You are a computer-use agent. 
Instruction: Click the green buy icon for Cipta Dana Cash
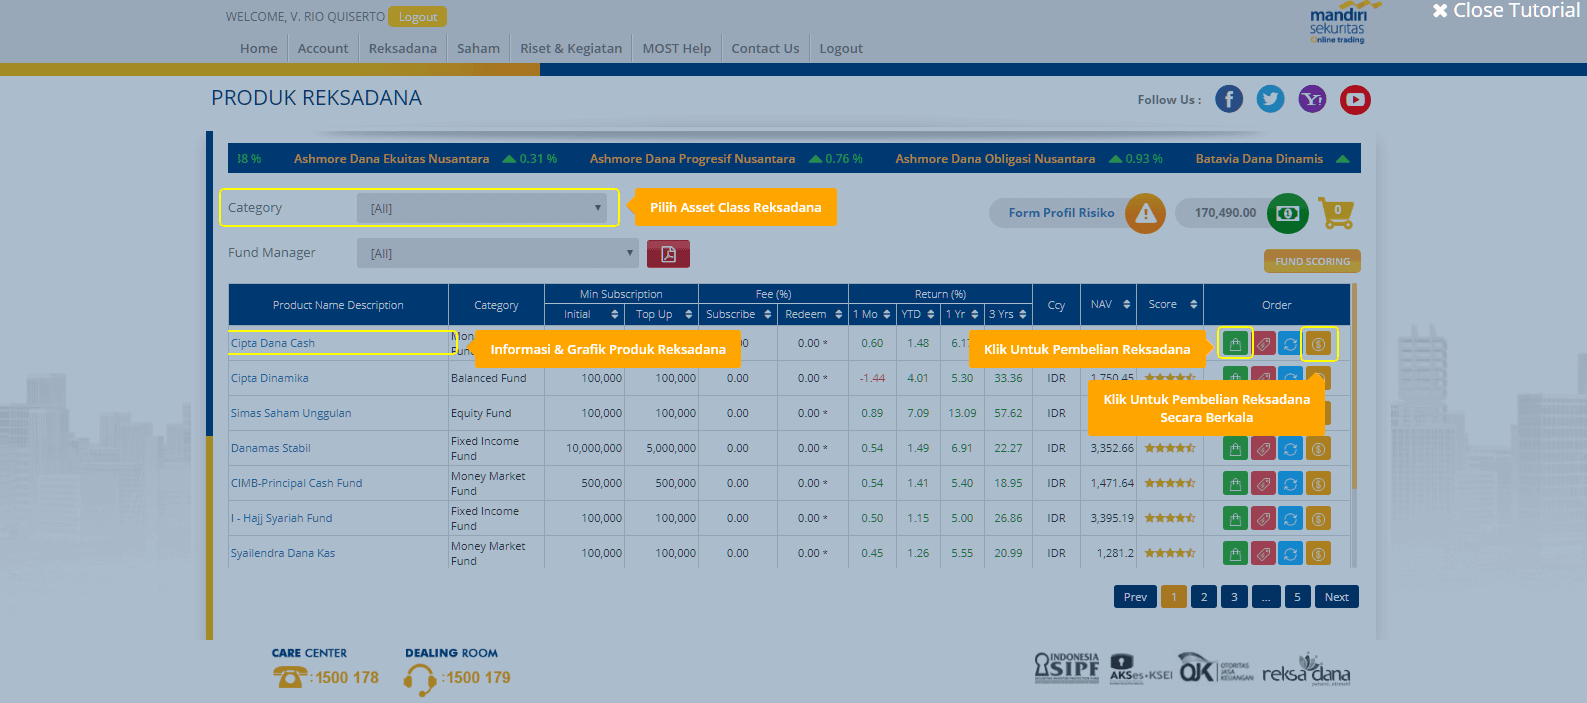[1235, 344]
